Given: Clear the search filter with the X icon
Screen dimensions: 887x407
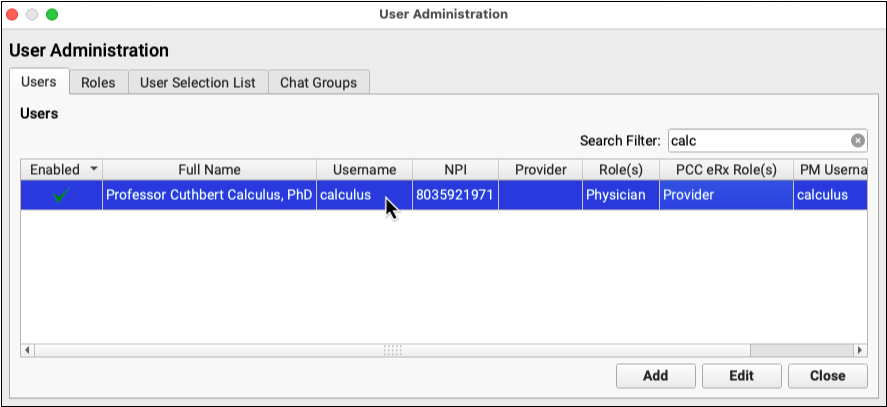Looking at the screenshot, I should pyautogui.click(x=857, y=141).
